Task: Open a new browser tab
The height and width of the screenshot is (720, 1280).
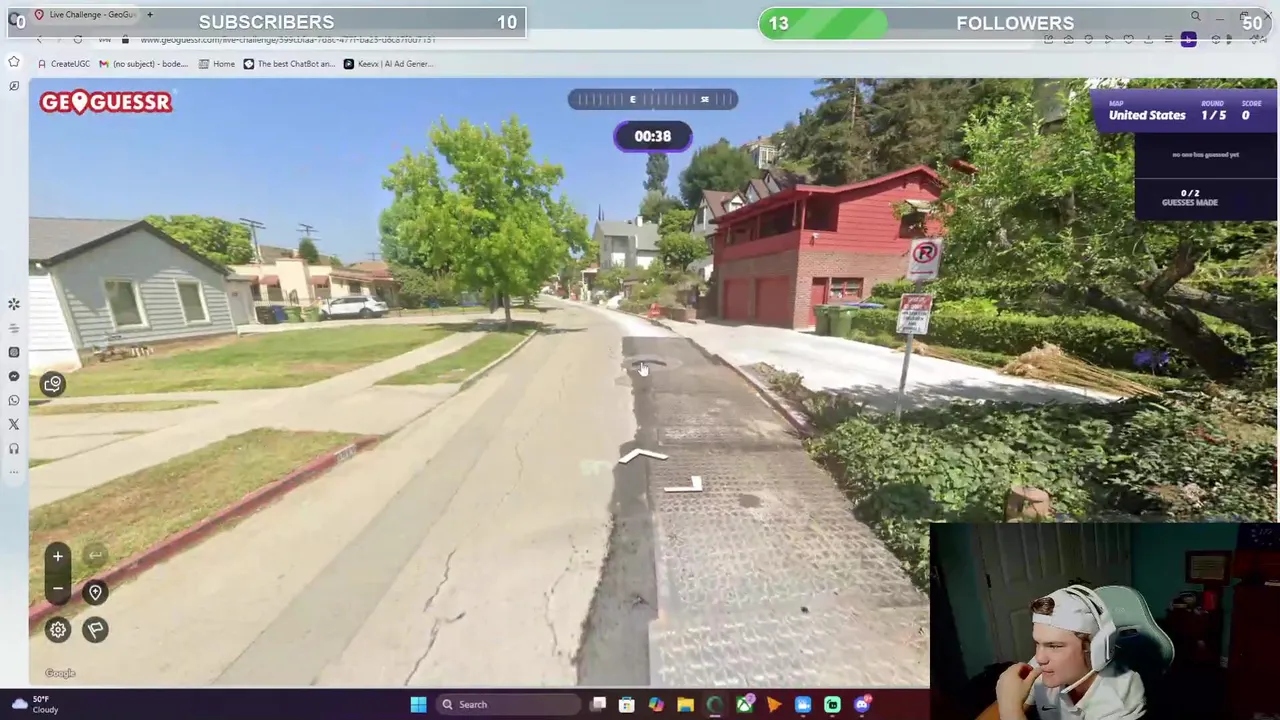Action: (x=150, y=14)
